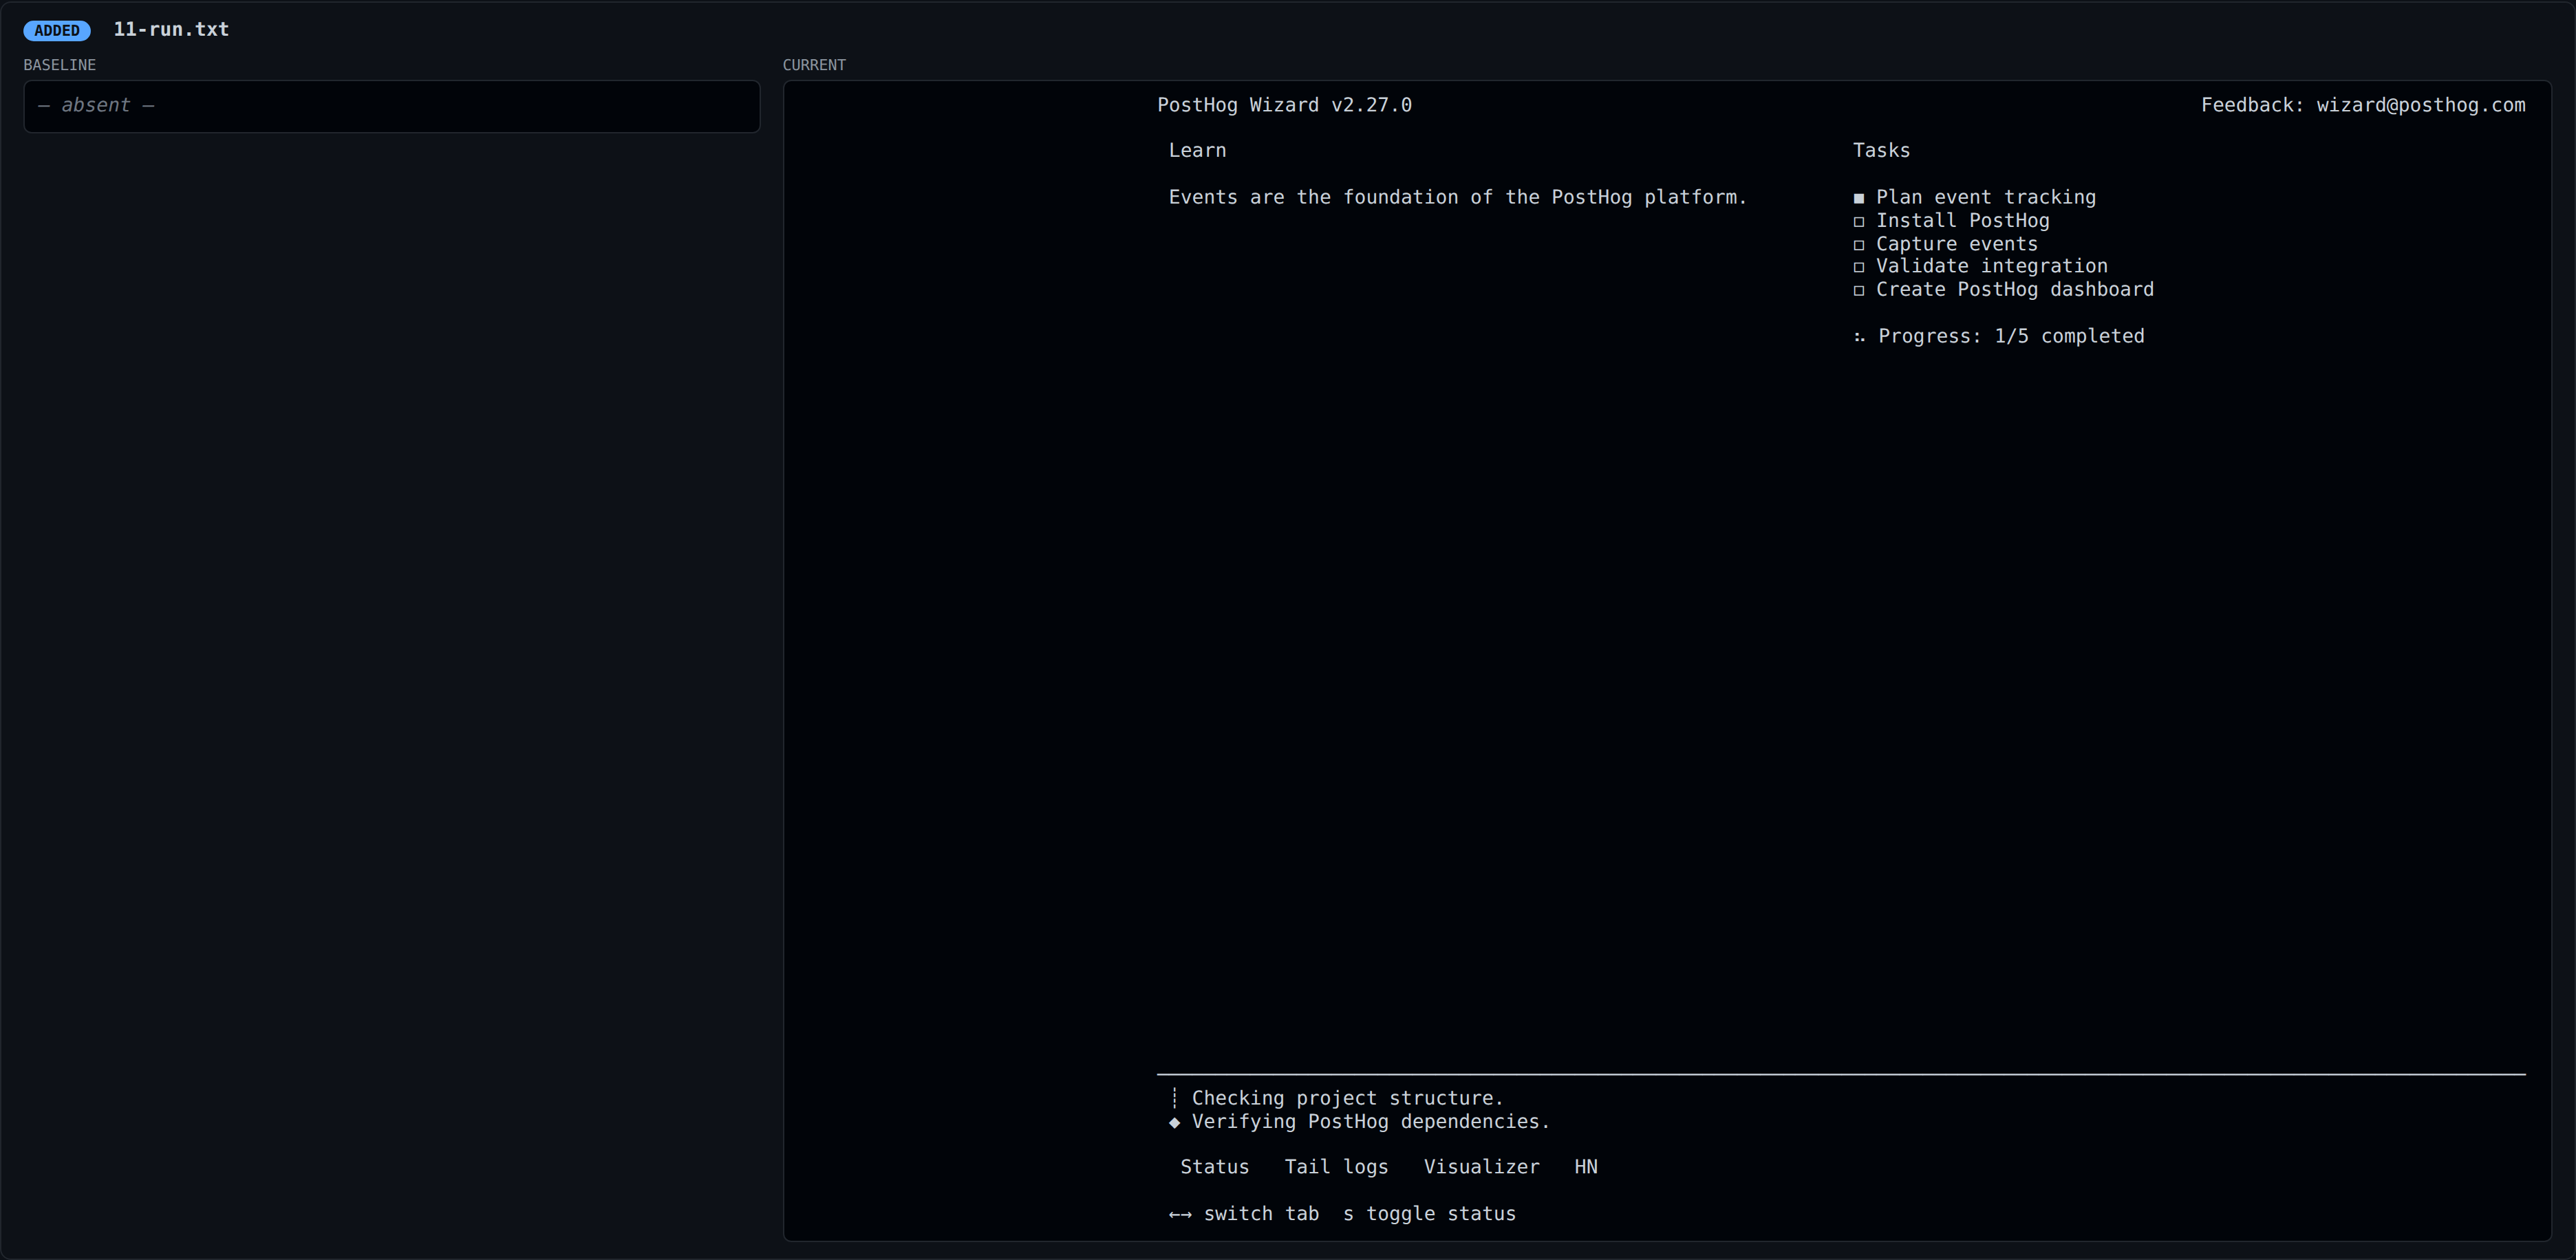This screenshot has width=2576, height=1260.
Task: Select the Status tab
Action: click(1214, 1167)
